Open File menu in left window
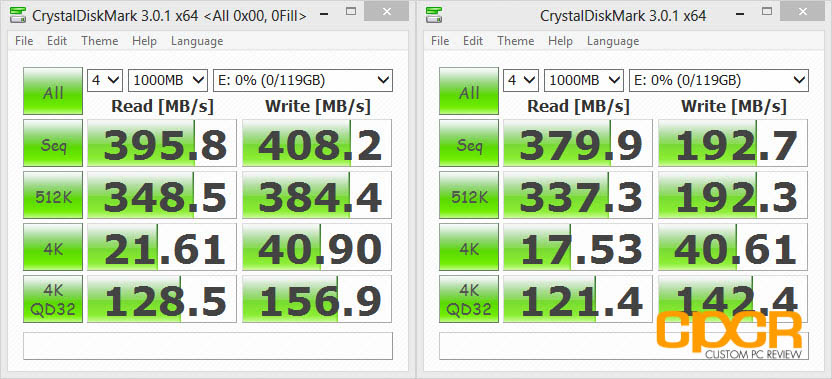This screenshot has width=832, height=379. (24, 41)
